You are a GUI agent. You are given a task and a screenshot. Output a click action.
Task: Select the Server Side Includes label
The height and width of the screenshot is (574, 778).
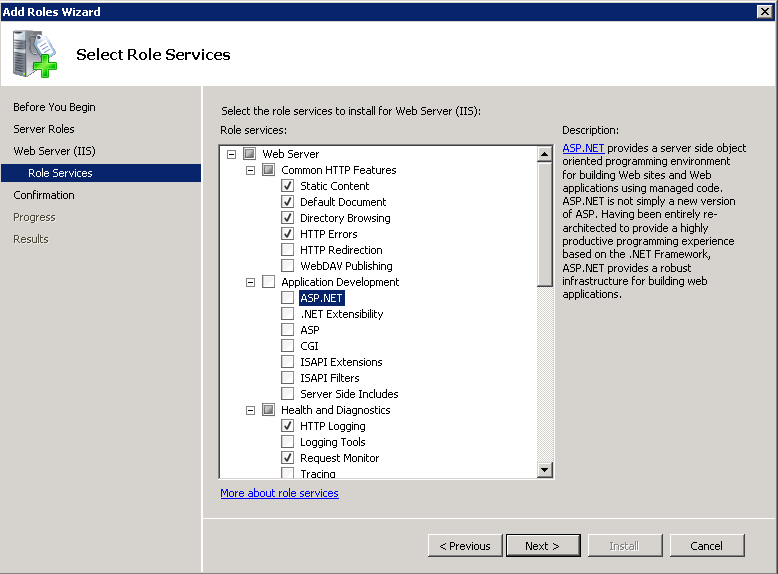point(349,394)
